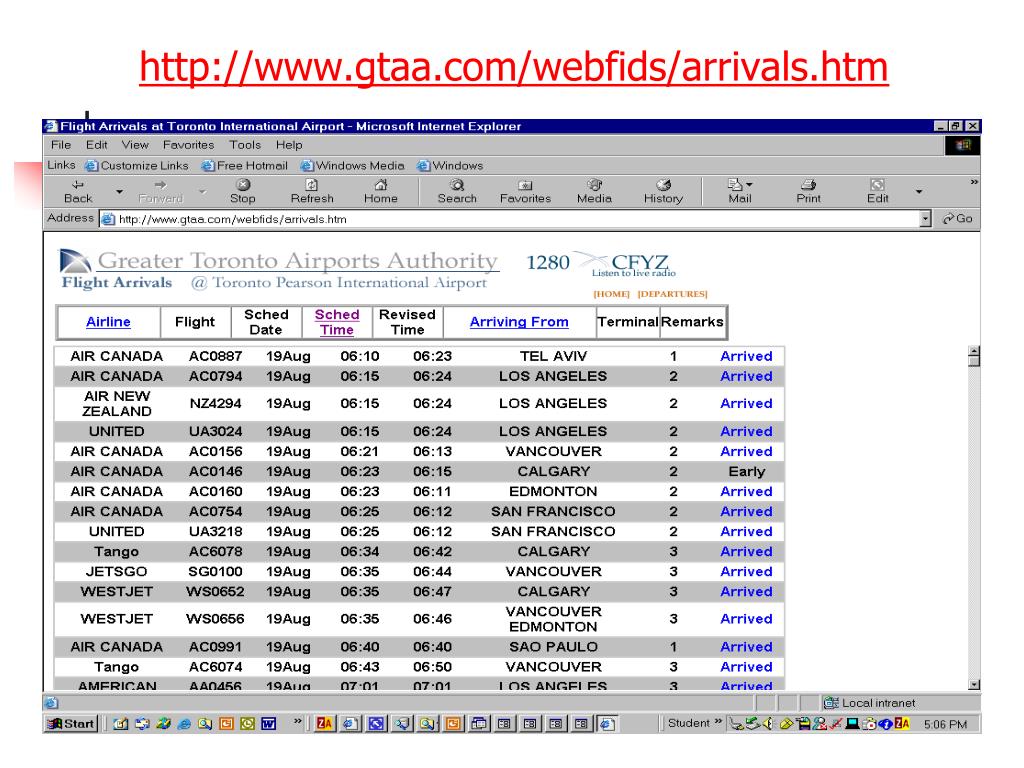Click the red gtaa.com URL in slide title
The width and height of the screenshot is (1024, 768).
513,67
